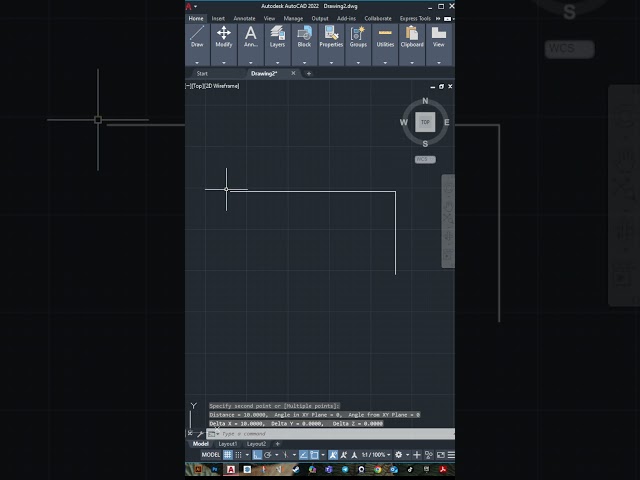This screenshot has width=640, height=480.
Task: Switch to the Layout1 tab
Action: pos(227,444)
